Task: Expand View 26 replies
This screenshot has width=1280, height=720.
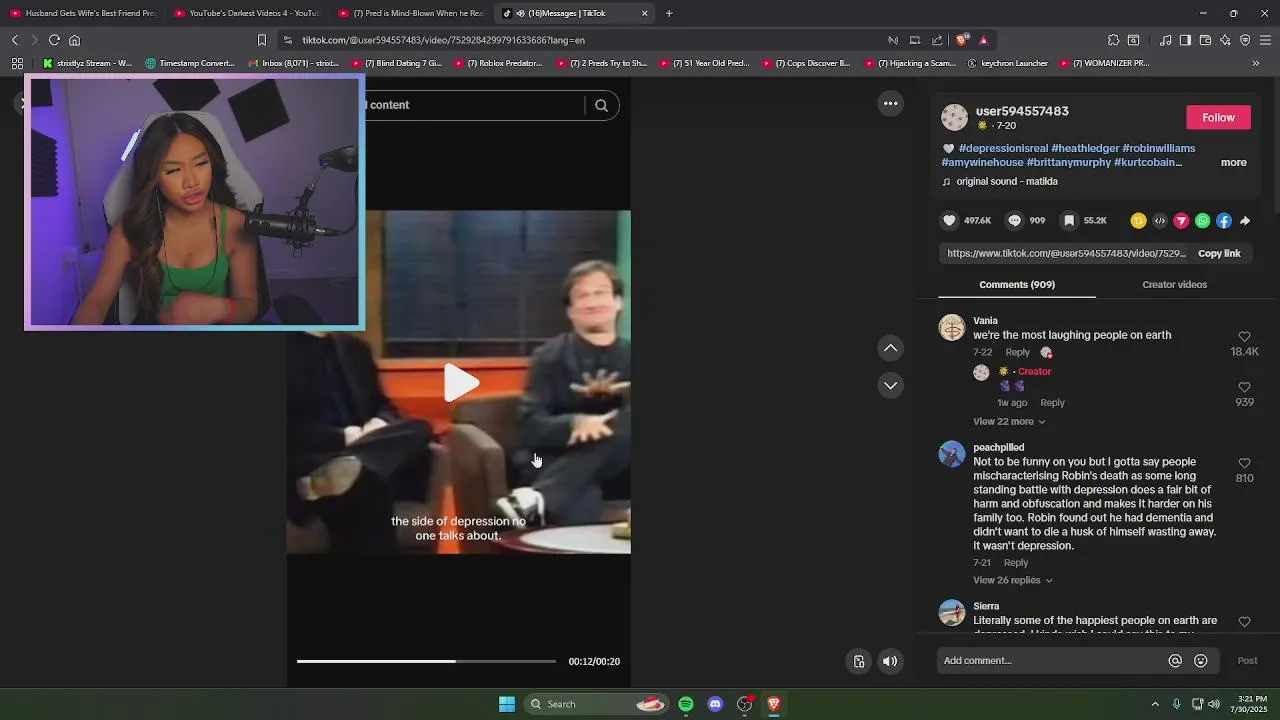Action: [1013, 580]
